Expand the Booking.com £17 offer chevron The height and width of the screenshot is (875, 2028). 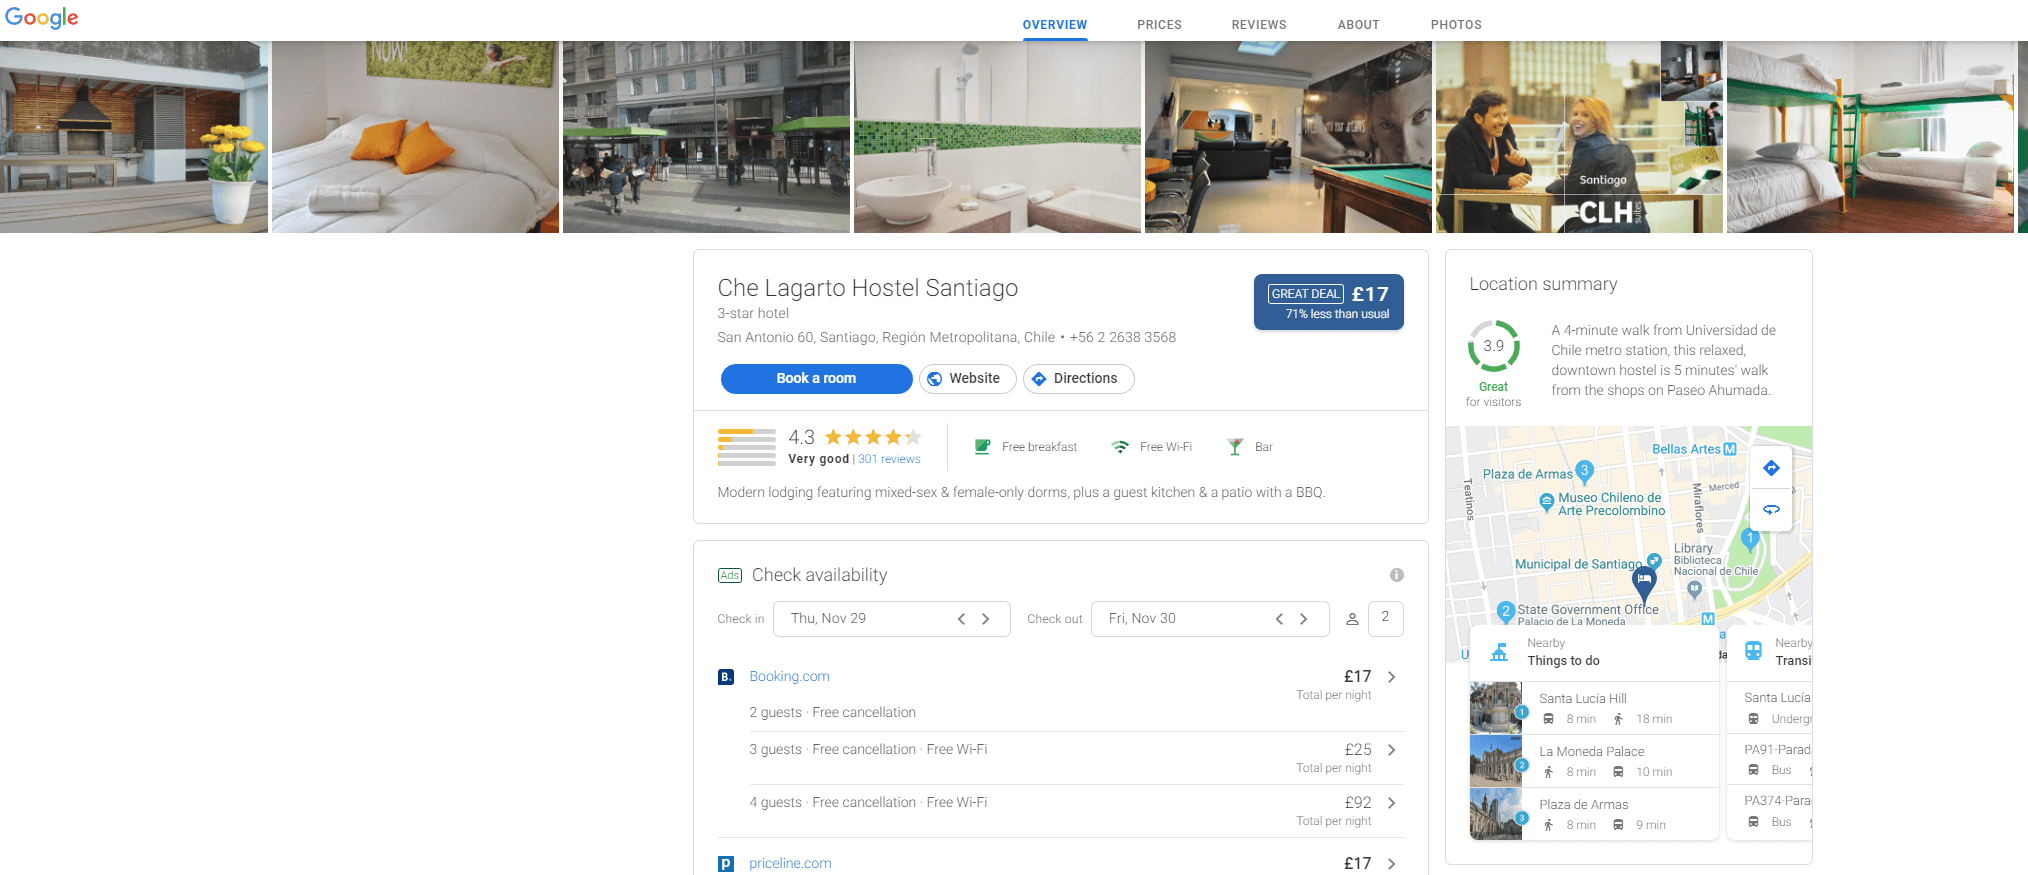coord(1391,677)
